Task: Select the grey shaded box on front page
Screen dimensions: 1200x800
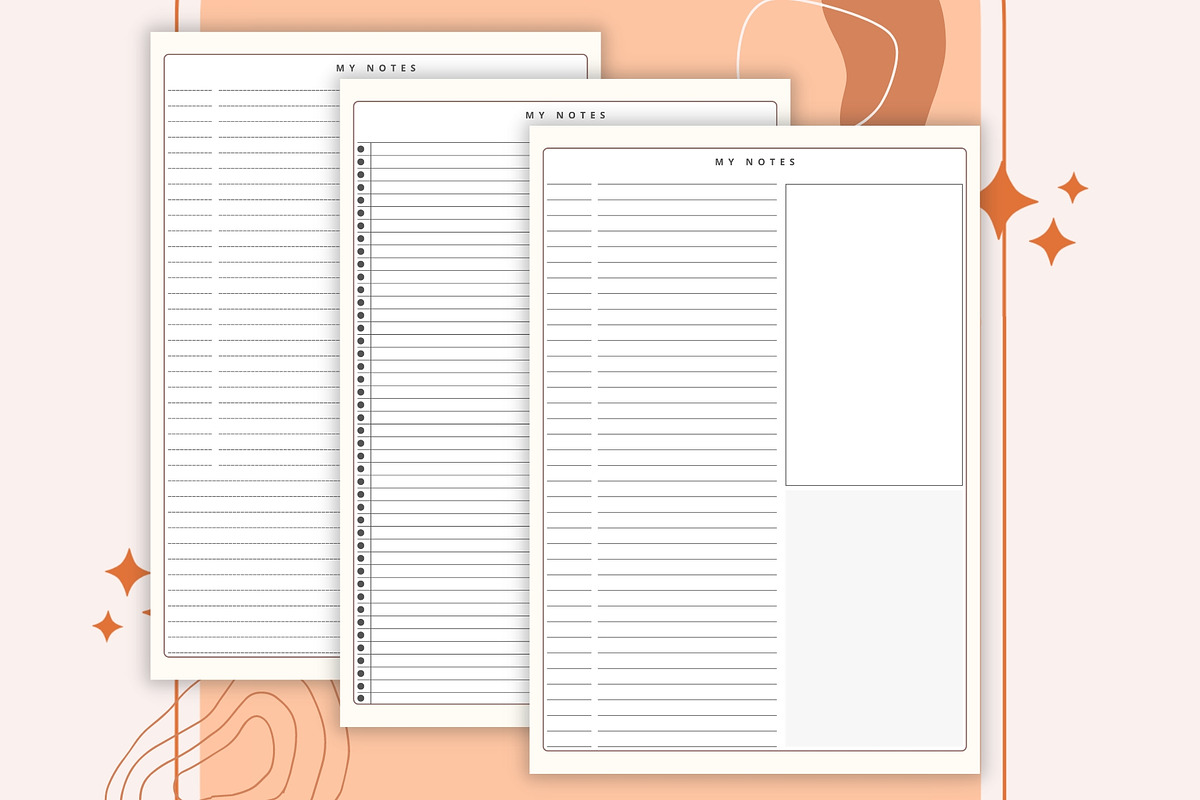Action: (x=874, y=616)
